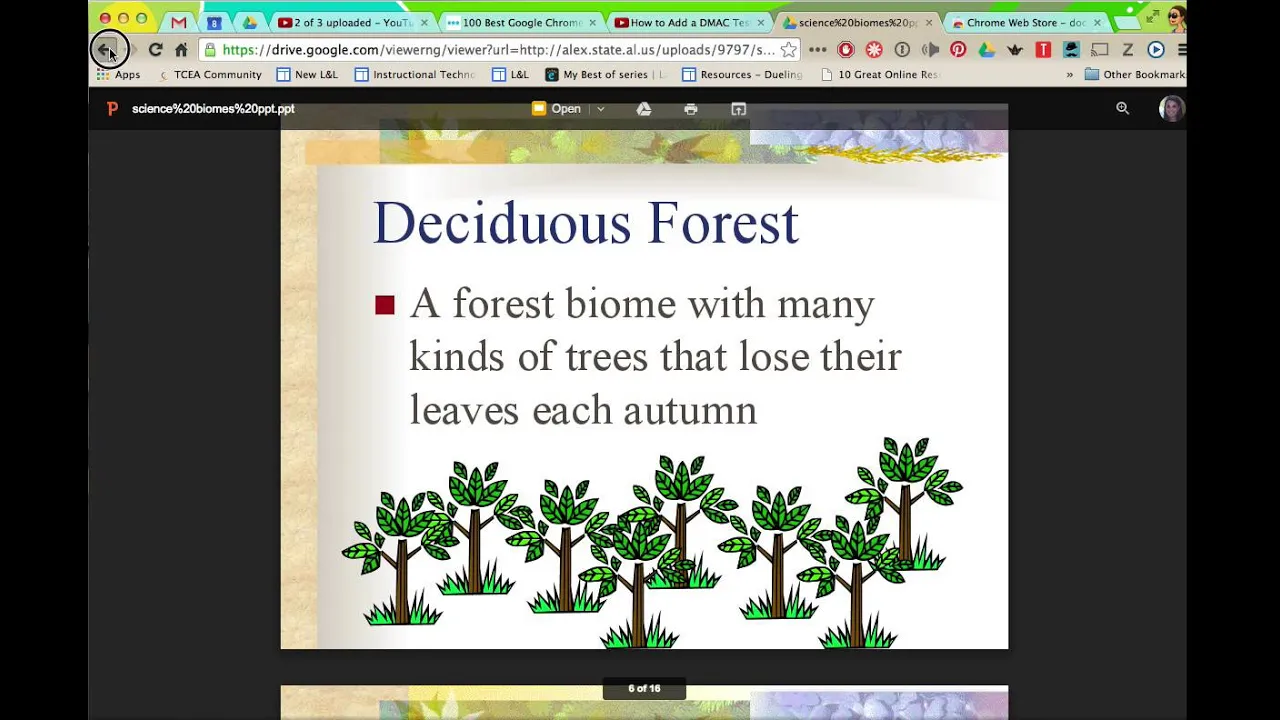
Task: Click the red T extension icon
Action: [x=1043, y=49]
